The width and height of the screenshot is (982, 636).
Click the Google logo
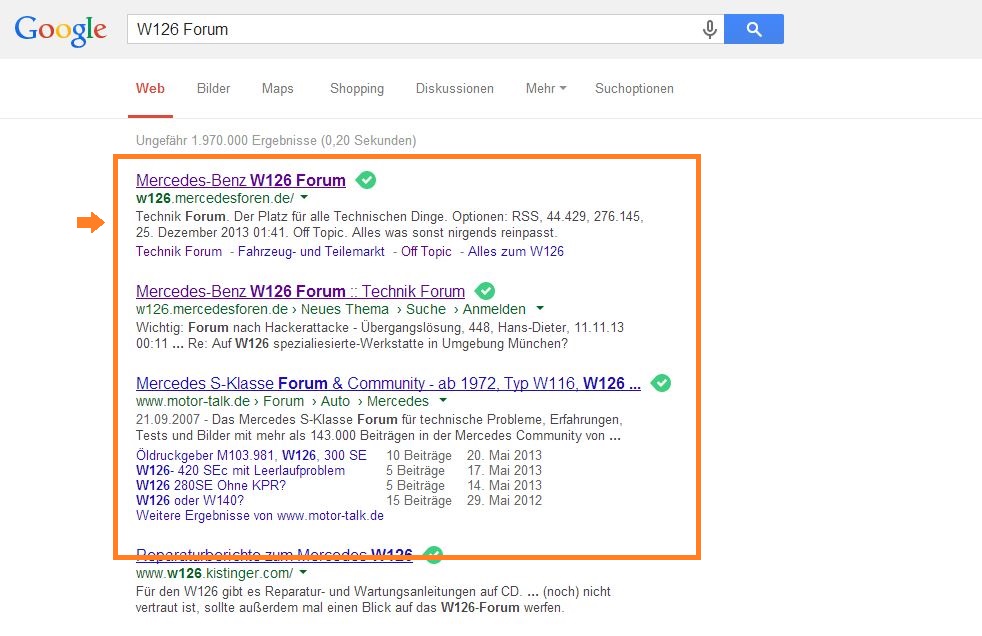tap(61, 30)
